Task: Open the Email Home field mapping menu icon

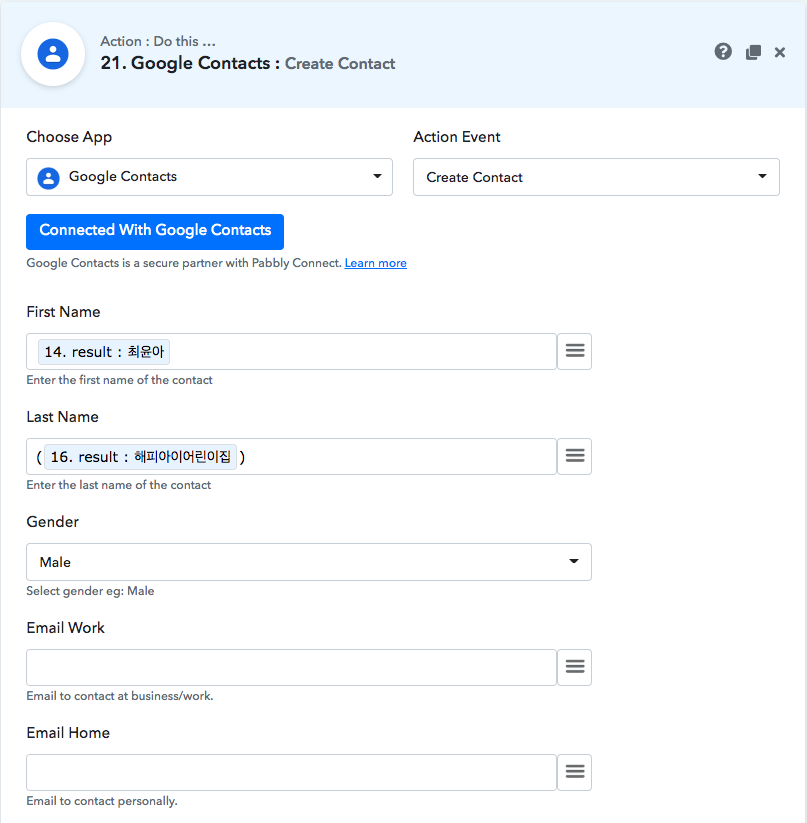Action: pyautogui.click(x=574, y=772)
